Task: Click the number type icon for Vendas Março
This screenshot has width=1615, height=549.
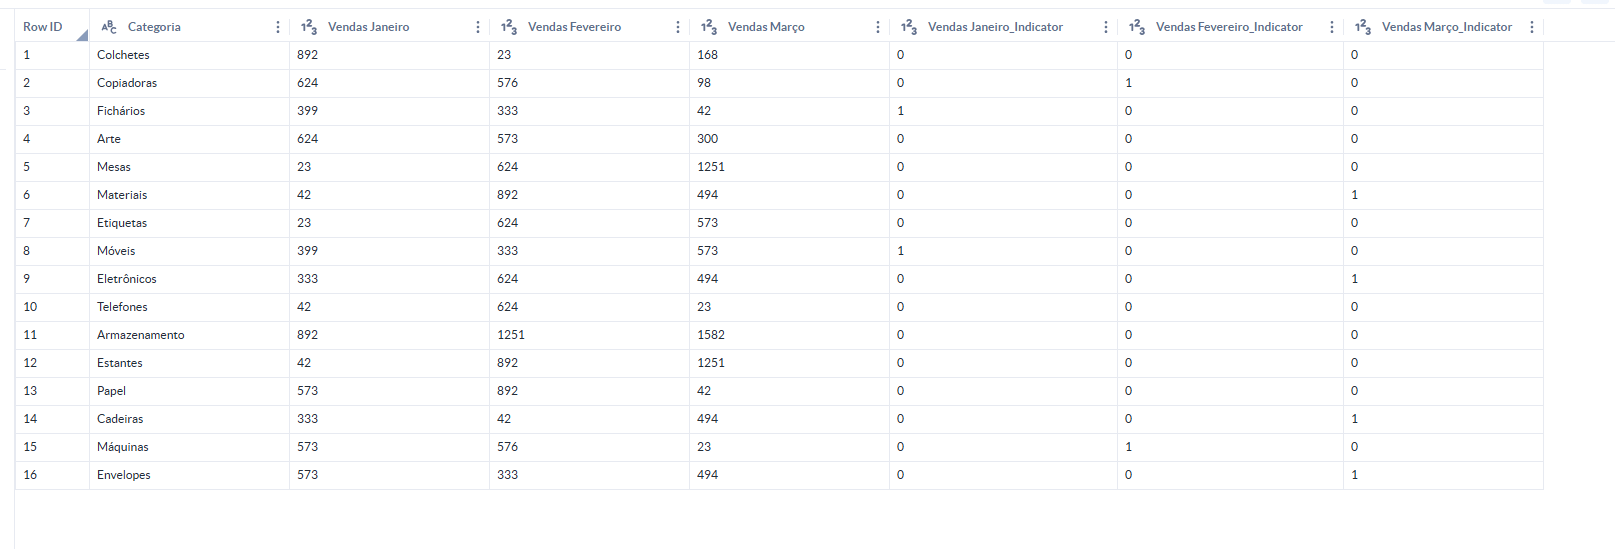Action: tap(709, 27)
